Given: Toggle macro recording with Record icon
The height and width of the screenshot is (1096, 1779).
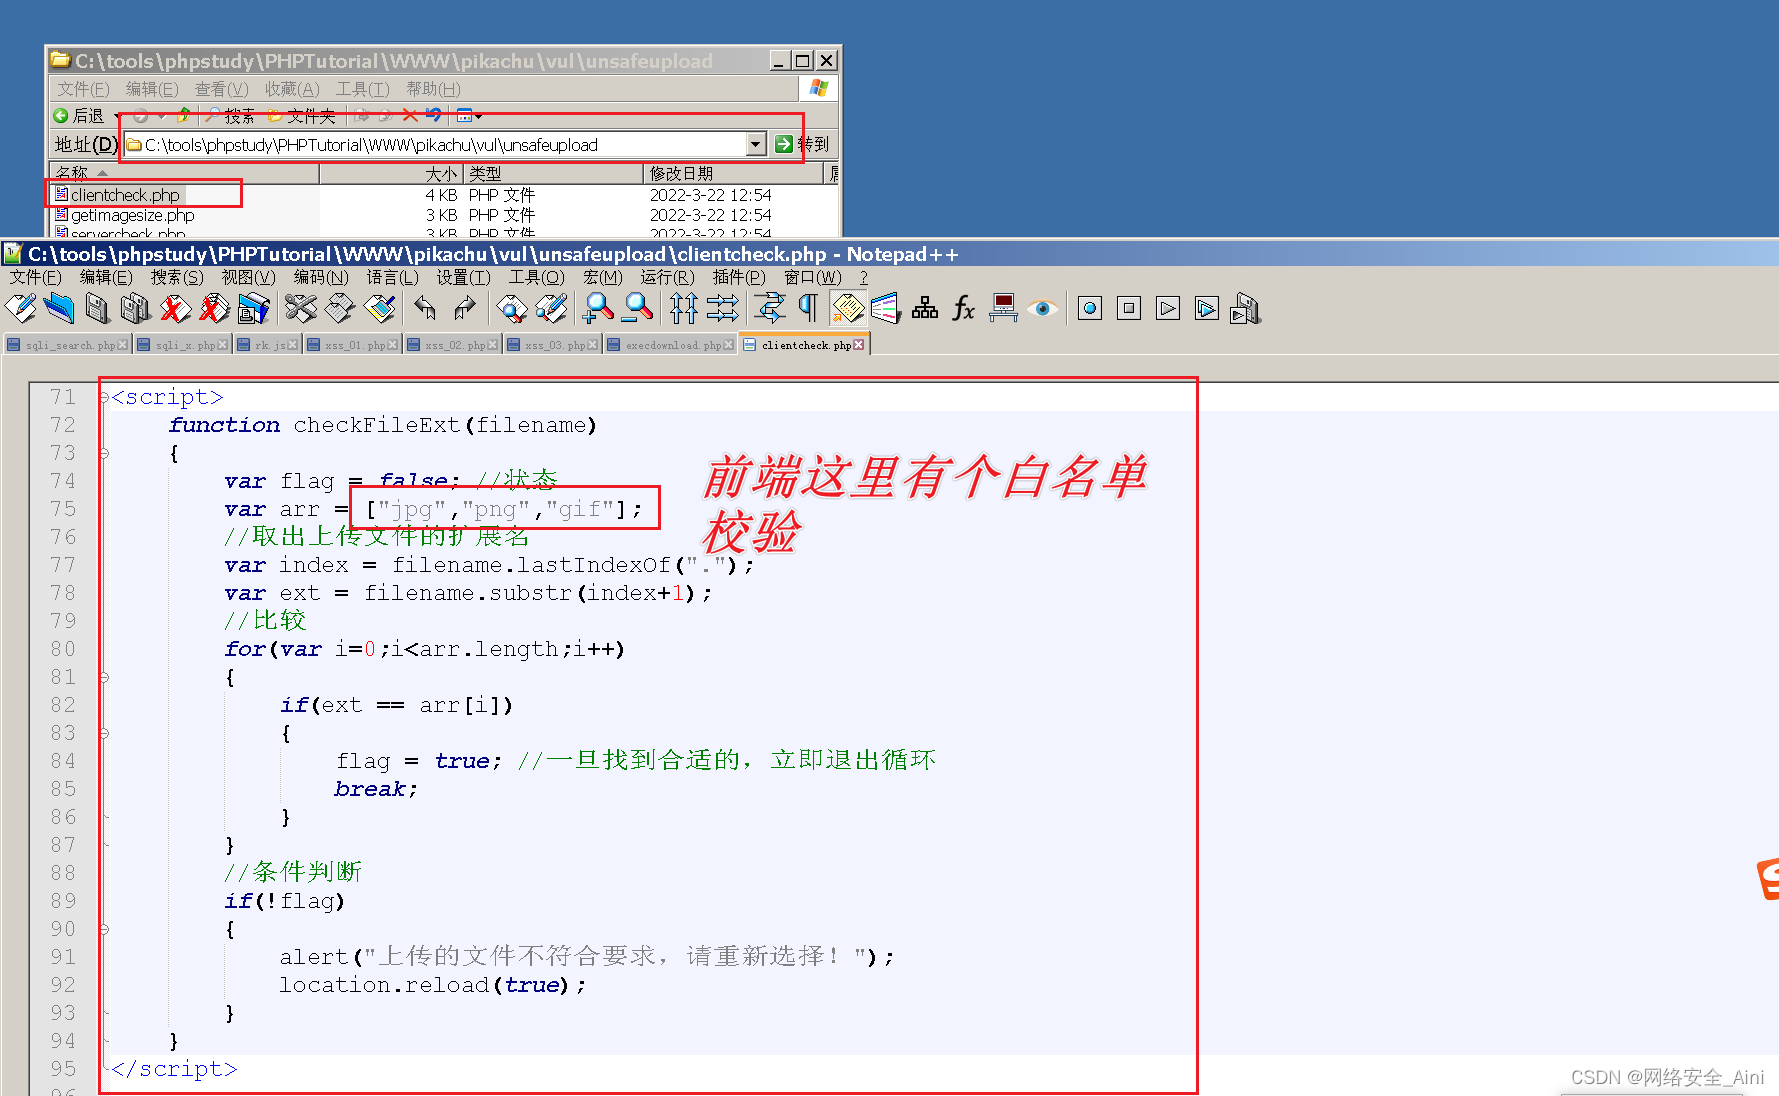Looking at the screenshot, I should click(x=1089, y=308).
